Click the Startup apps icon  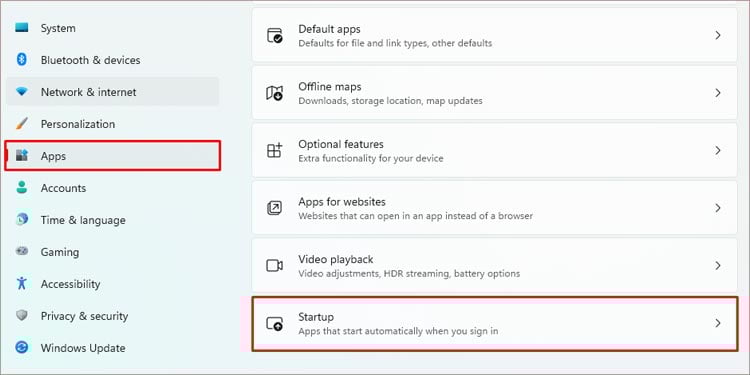[275, 324]
